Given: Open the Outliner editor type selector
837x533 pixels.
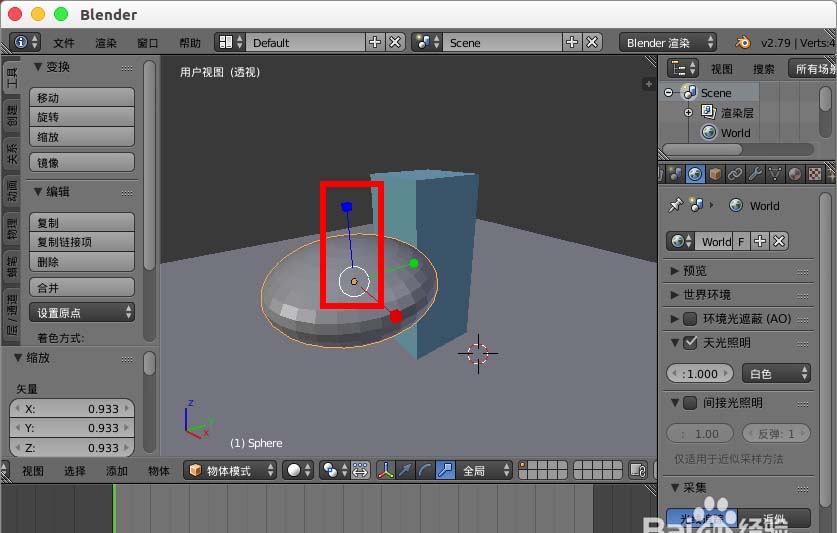Looking at the screenshot, I should pyautogui.click(x=683, y=68).
